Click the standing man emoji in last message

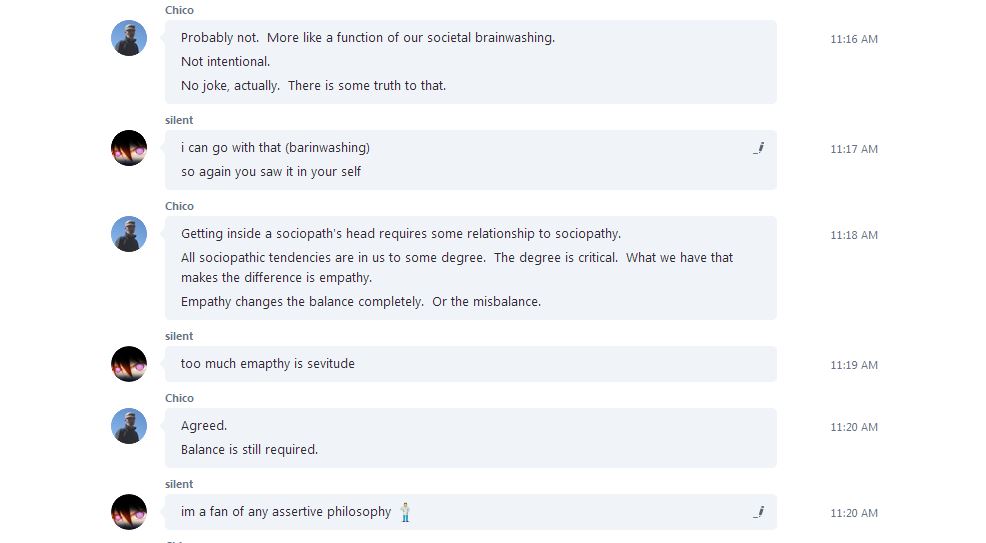coord(406,512)
